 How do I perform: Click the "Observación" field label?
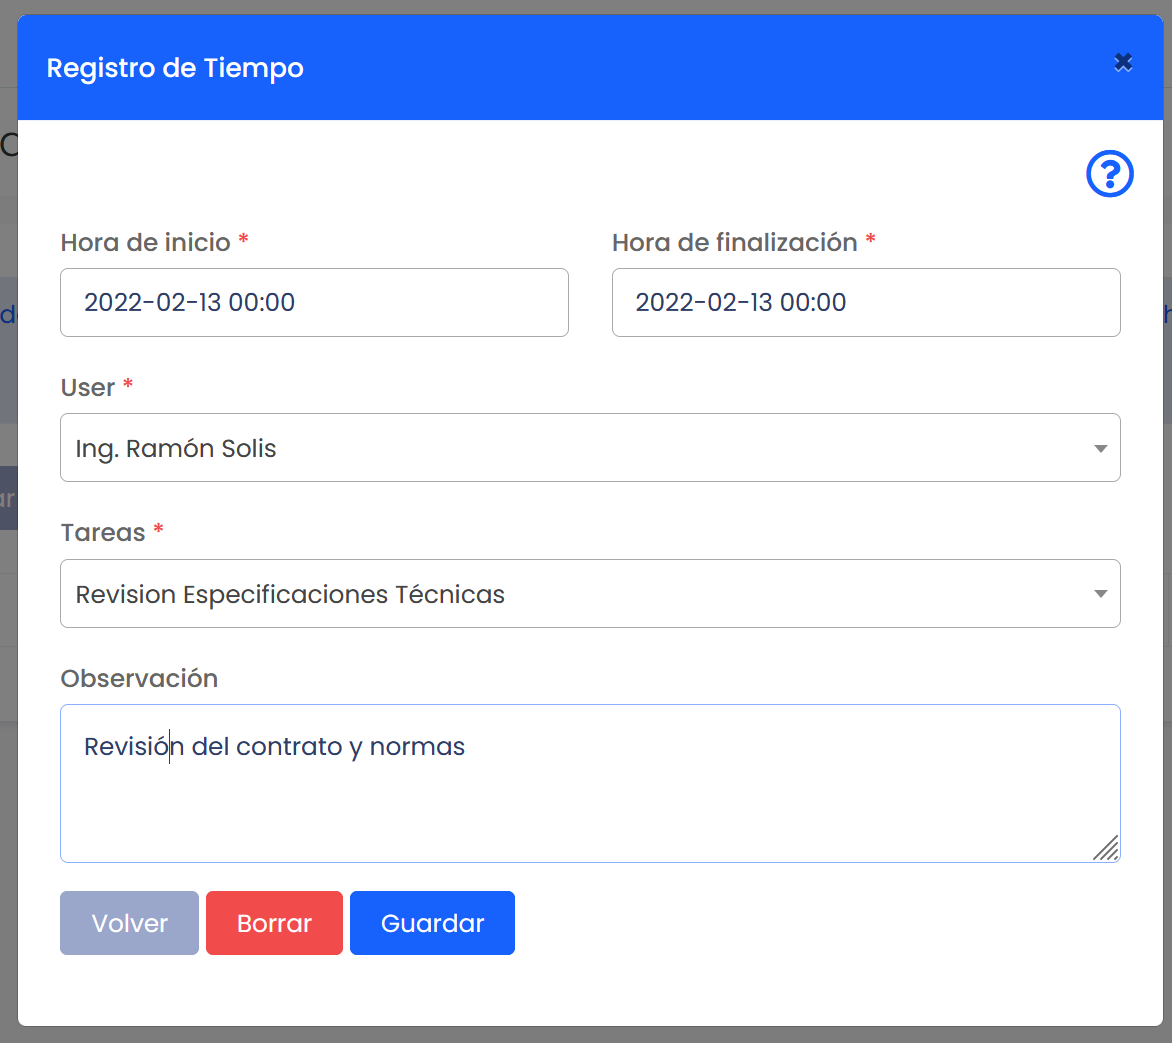pyautogui.click(x=139, y=679)
